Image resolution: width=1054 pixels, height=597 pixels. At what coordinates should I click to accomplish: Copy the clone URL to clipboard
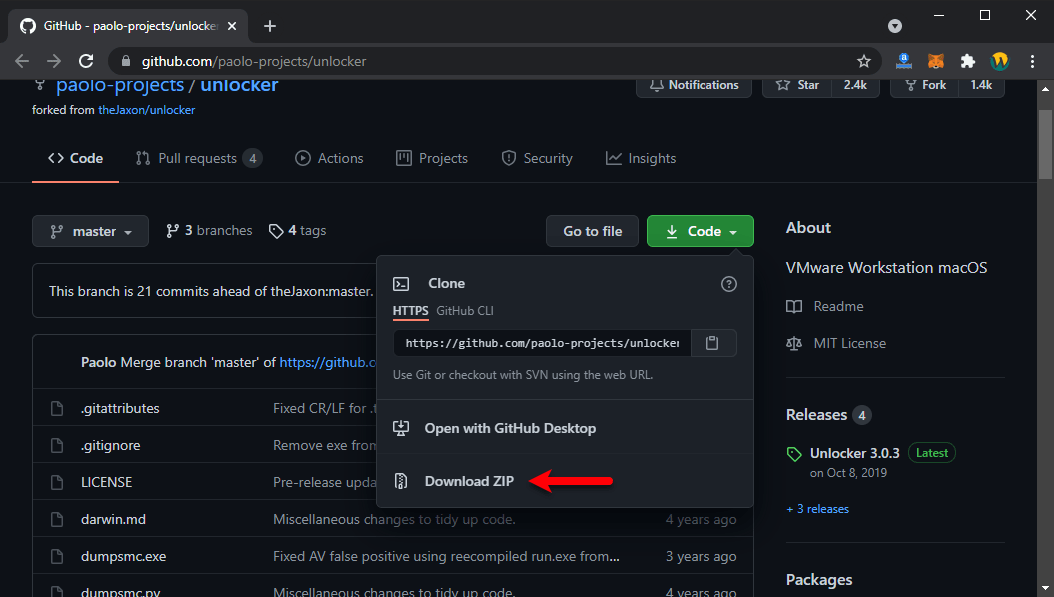point(713,343)
